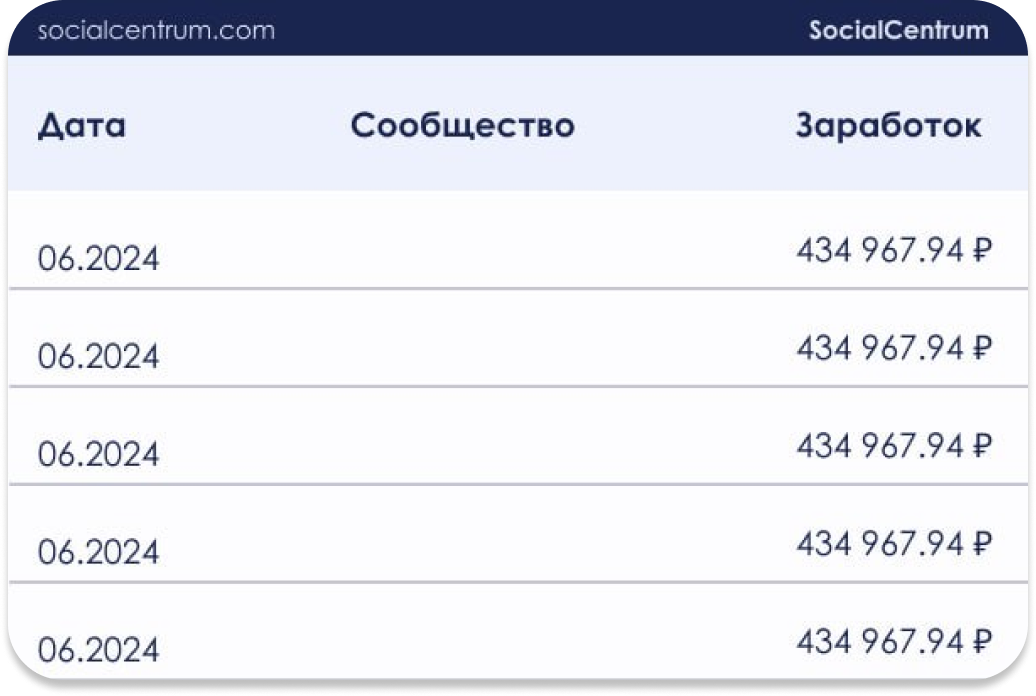The image size is (1036, 696).
Task: Click the SocialCentrum brand name
Action: pyautogui.click(x=898, y=30)
